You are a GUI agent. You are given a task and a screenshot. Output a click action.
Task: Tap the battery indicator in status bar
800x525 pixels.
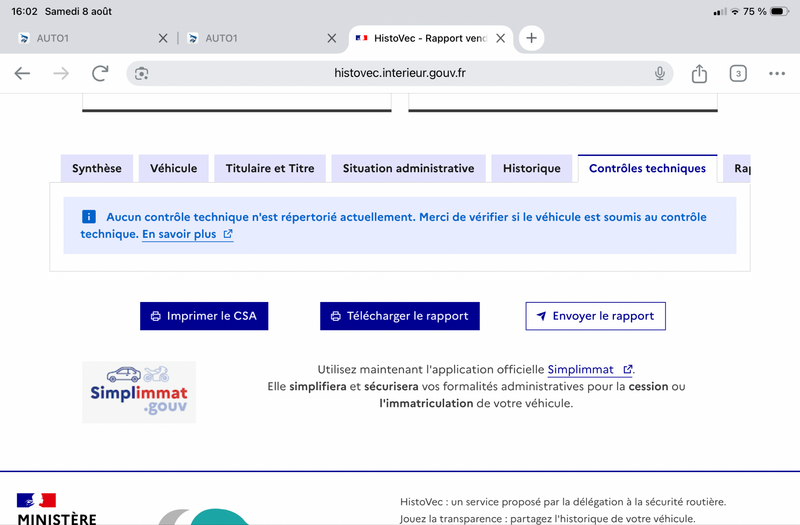tap(780, 11)
